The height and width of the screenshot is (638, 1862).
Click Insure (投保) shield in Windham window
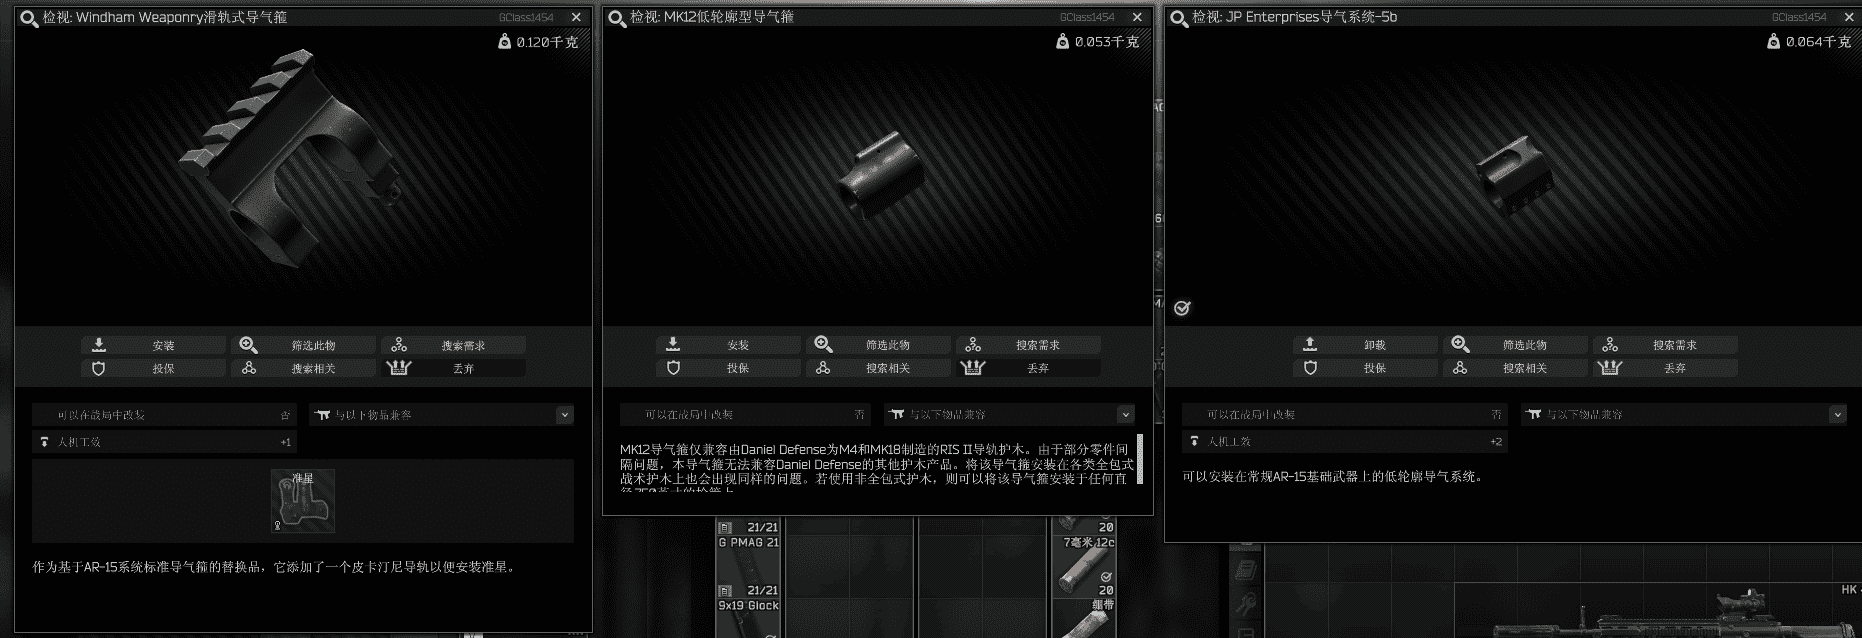pyautogui.click(x=153, y=368)
